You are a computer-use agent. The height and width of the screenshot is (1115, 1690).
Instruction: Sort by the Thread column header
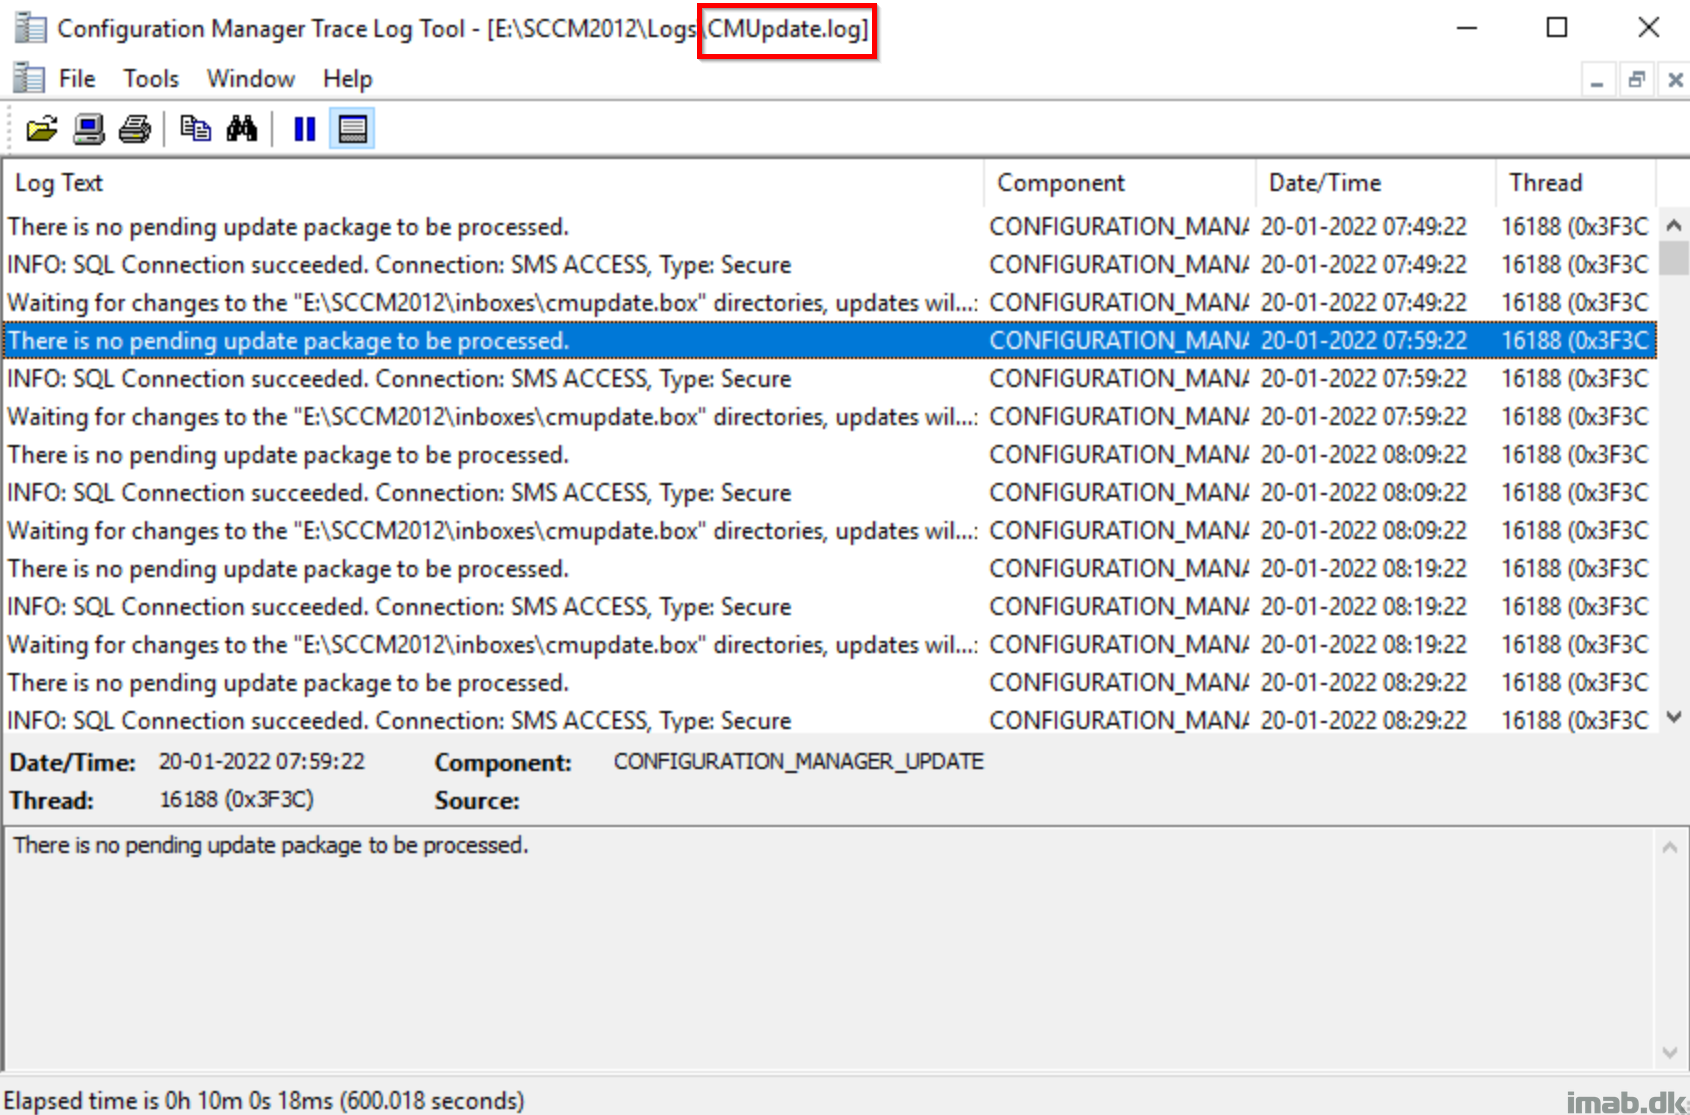tap(1576, 183)
